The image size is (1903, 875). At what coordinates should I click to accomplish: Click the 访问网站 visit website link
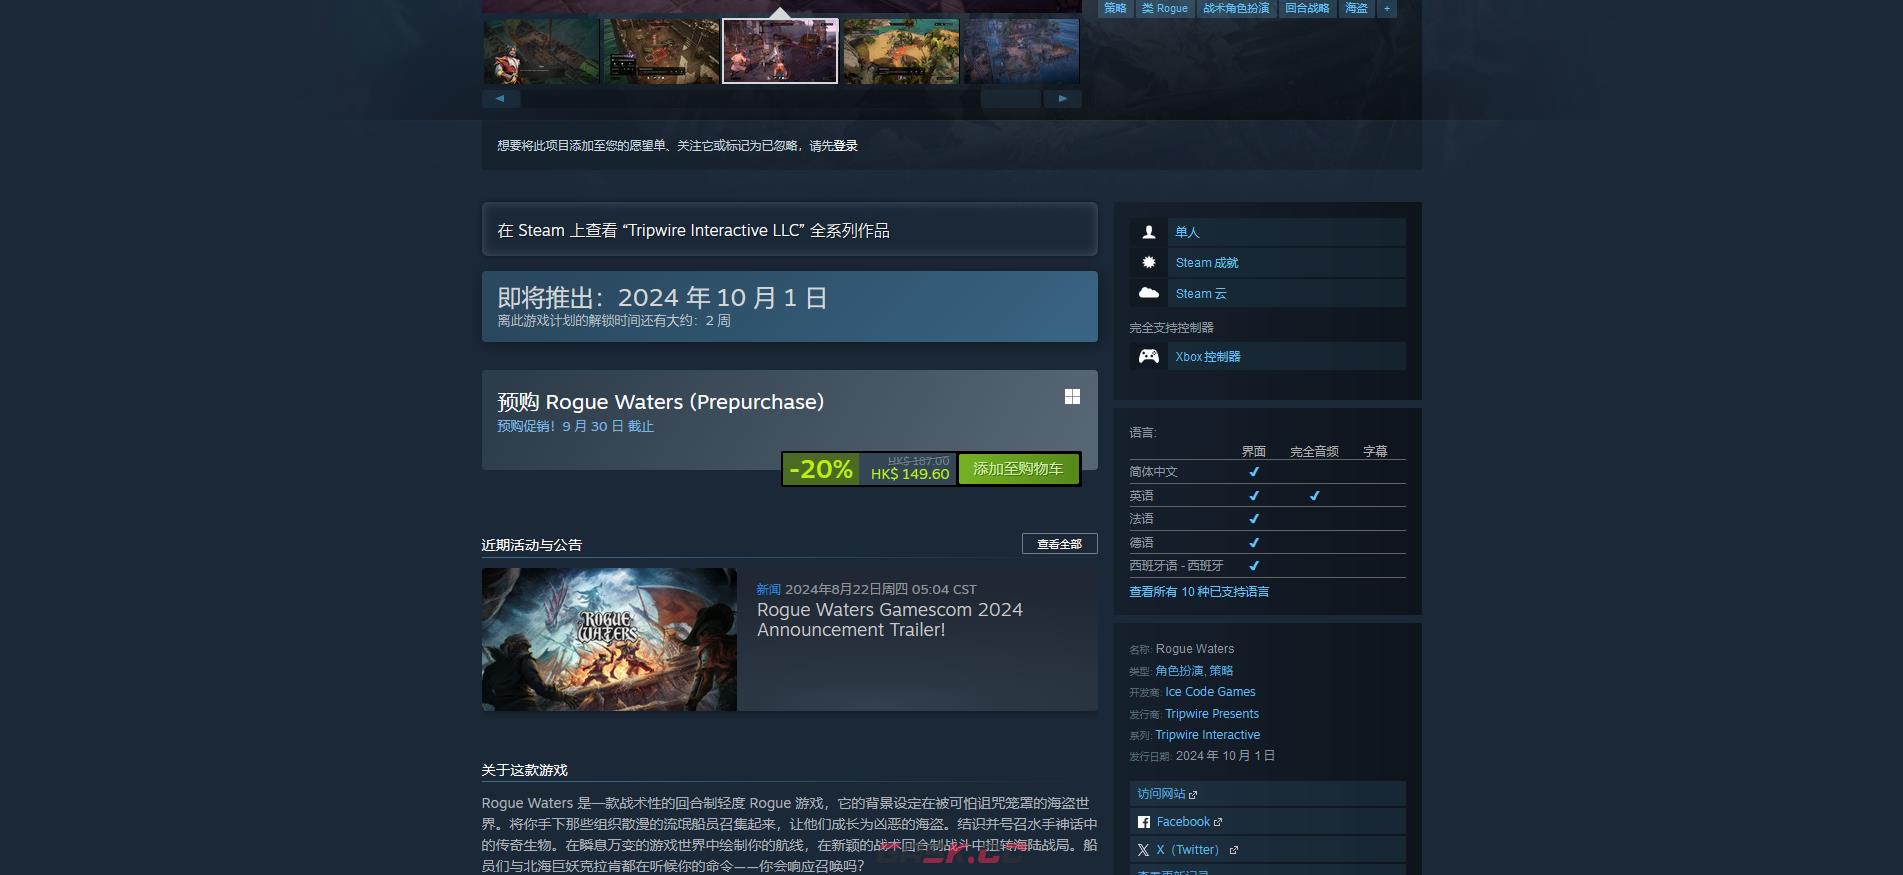(x=1267, y=794)
